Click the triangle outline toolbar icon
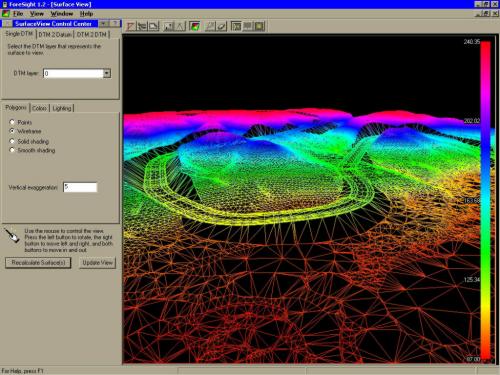 [180, 26]
